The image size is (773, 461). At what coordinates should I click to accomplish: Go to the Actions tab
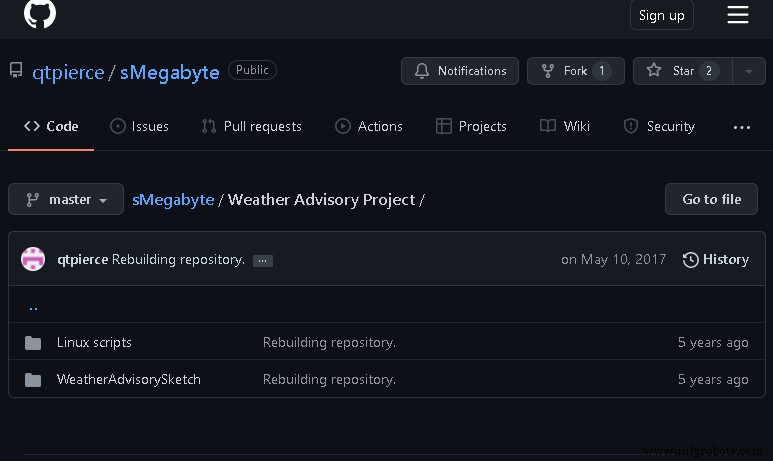pos(369,126)
